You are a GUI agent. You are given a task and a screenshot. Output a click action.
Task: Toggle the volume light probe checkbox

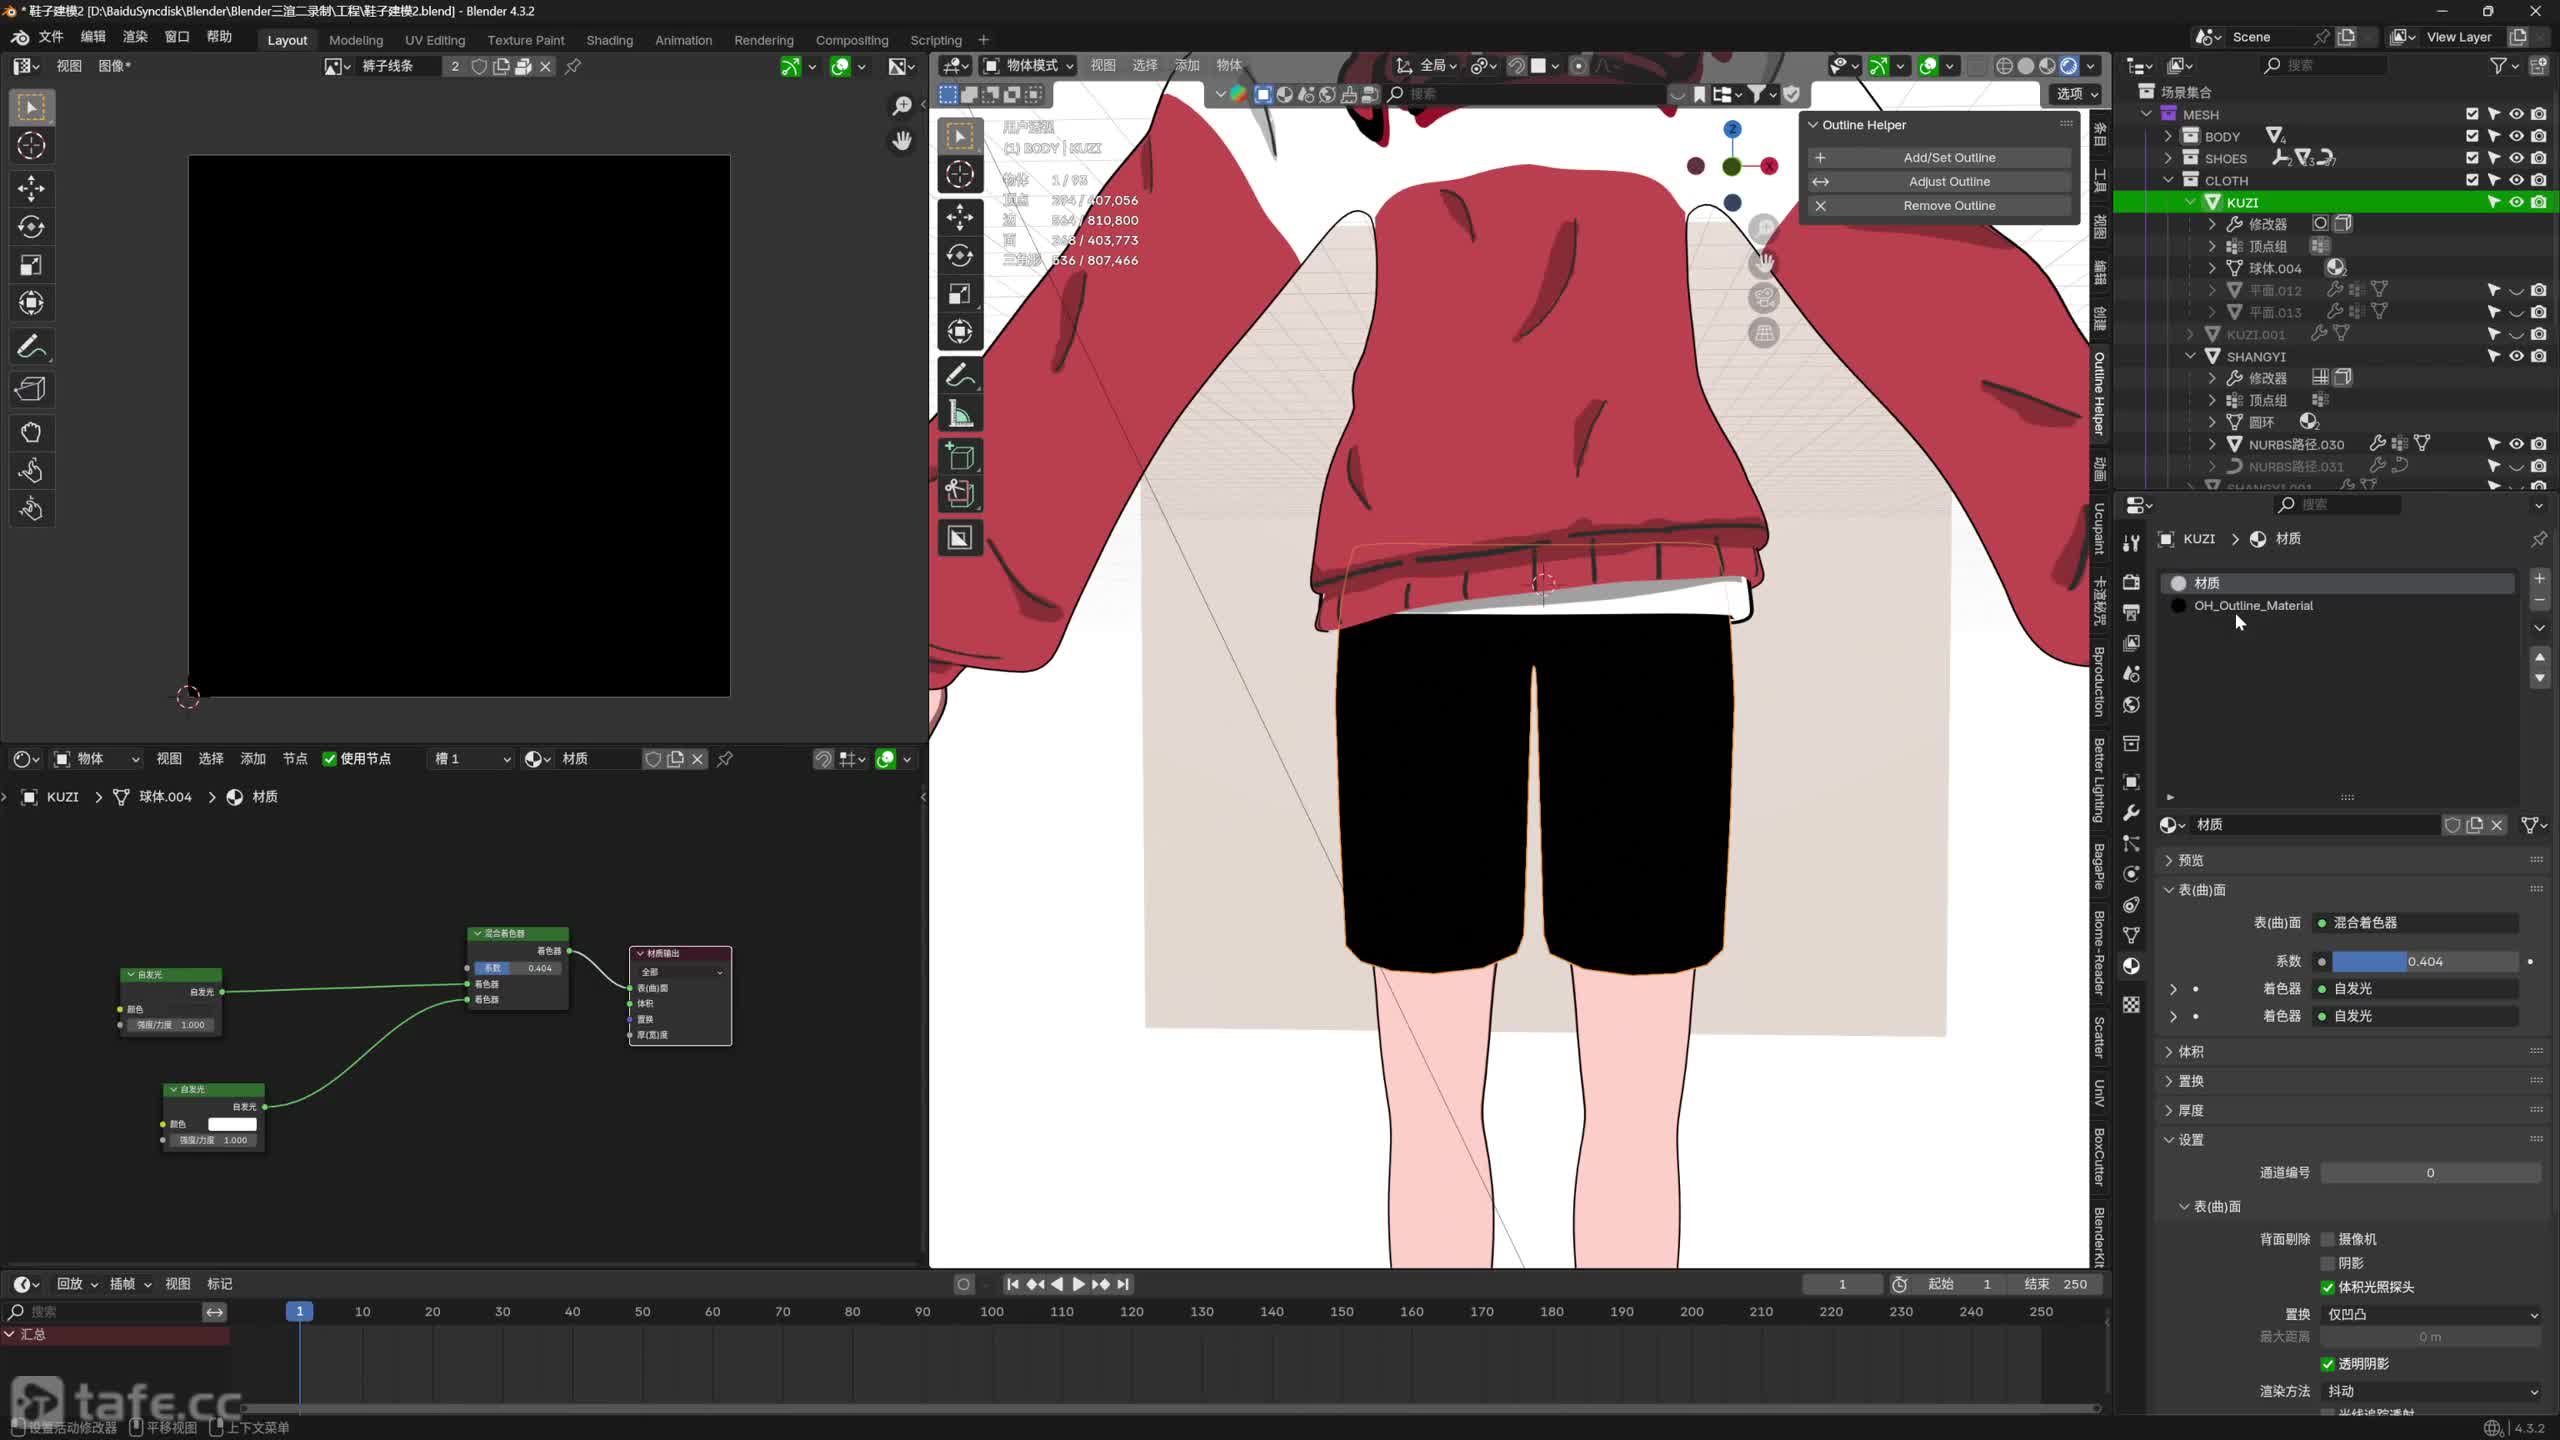2328,1287
